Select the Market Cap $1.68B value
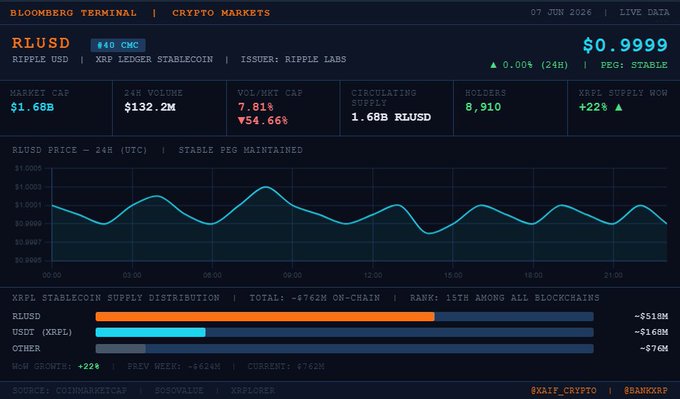 pos(32,107)
